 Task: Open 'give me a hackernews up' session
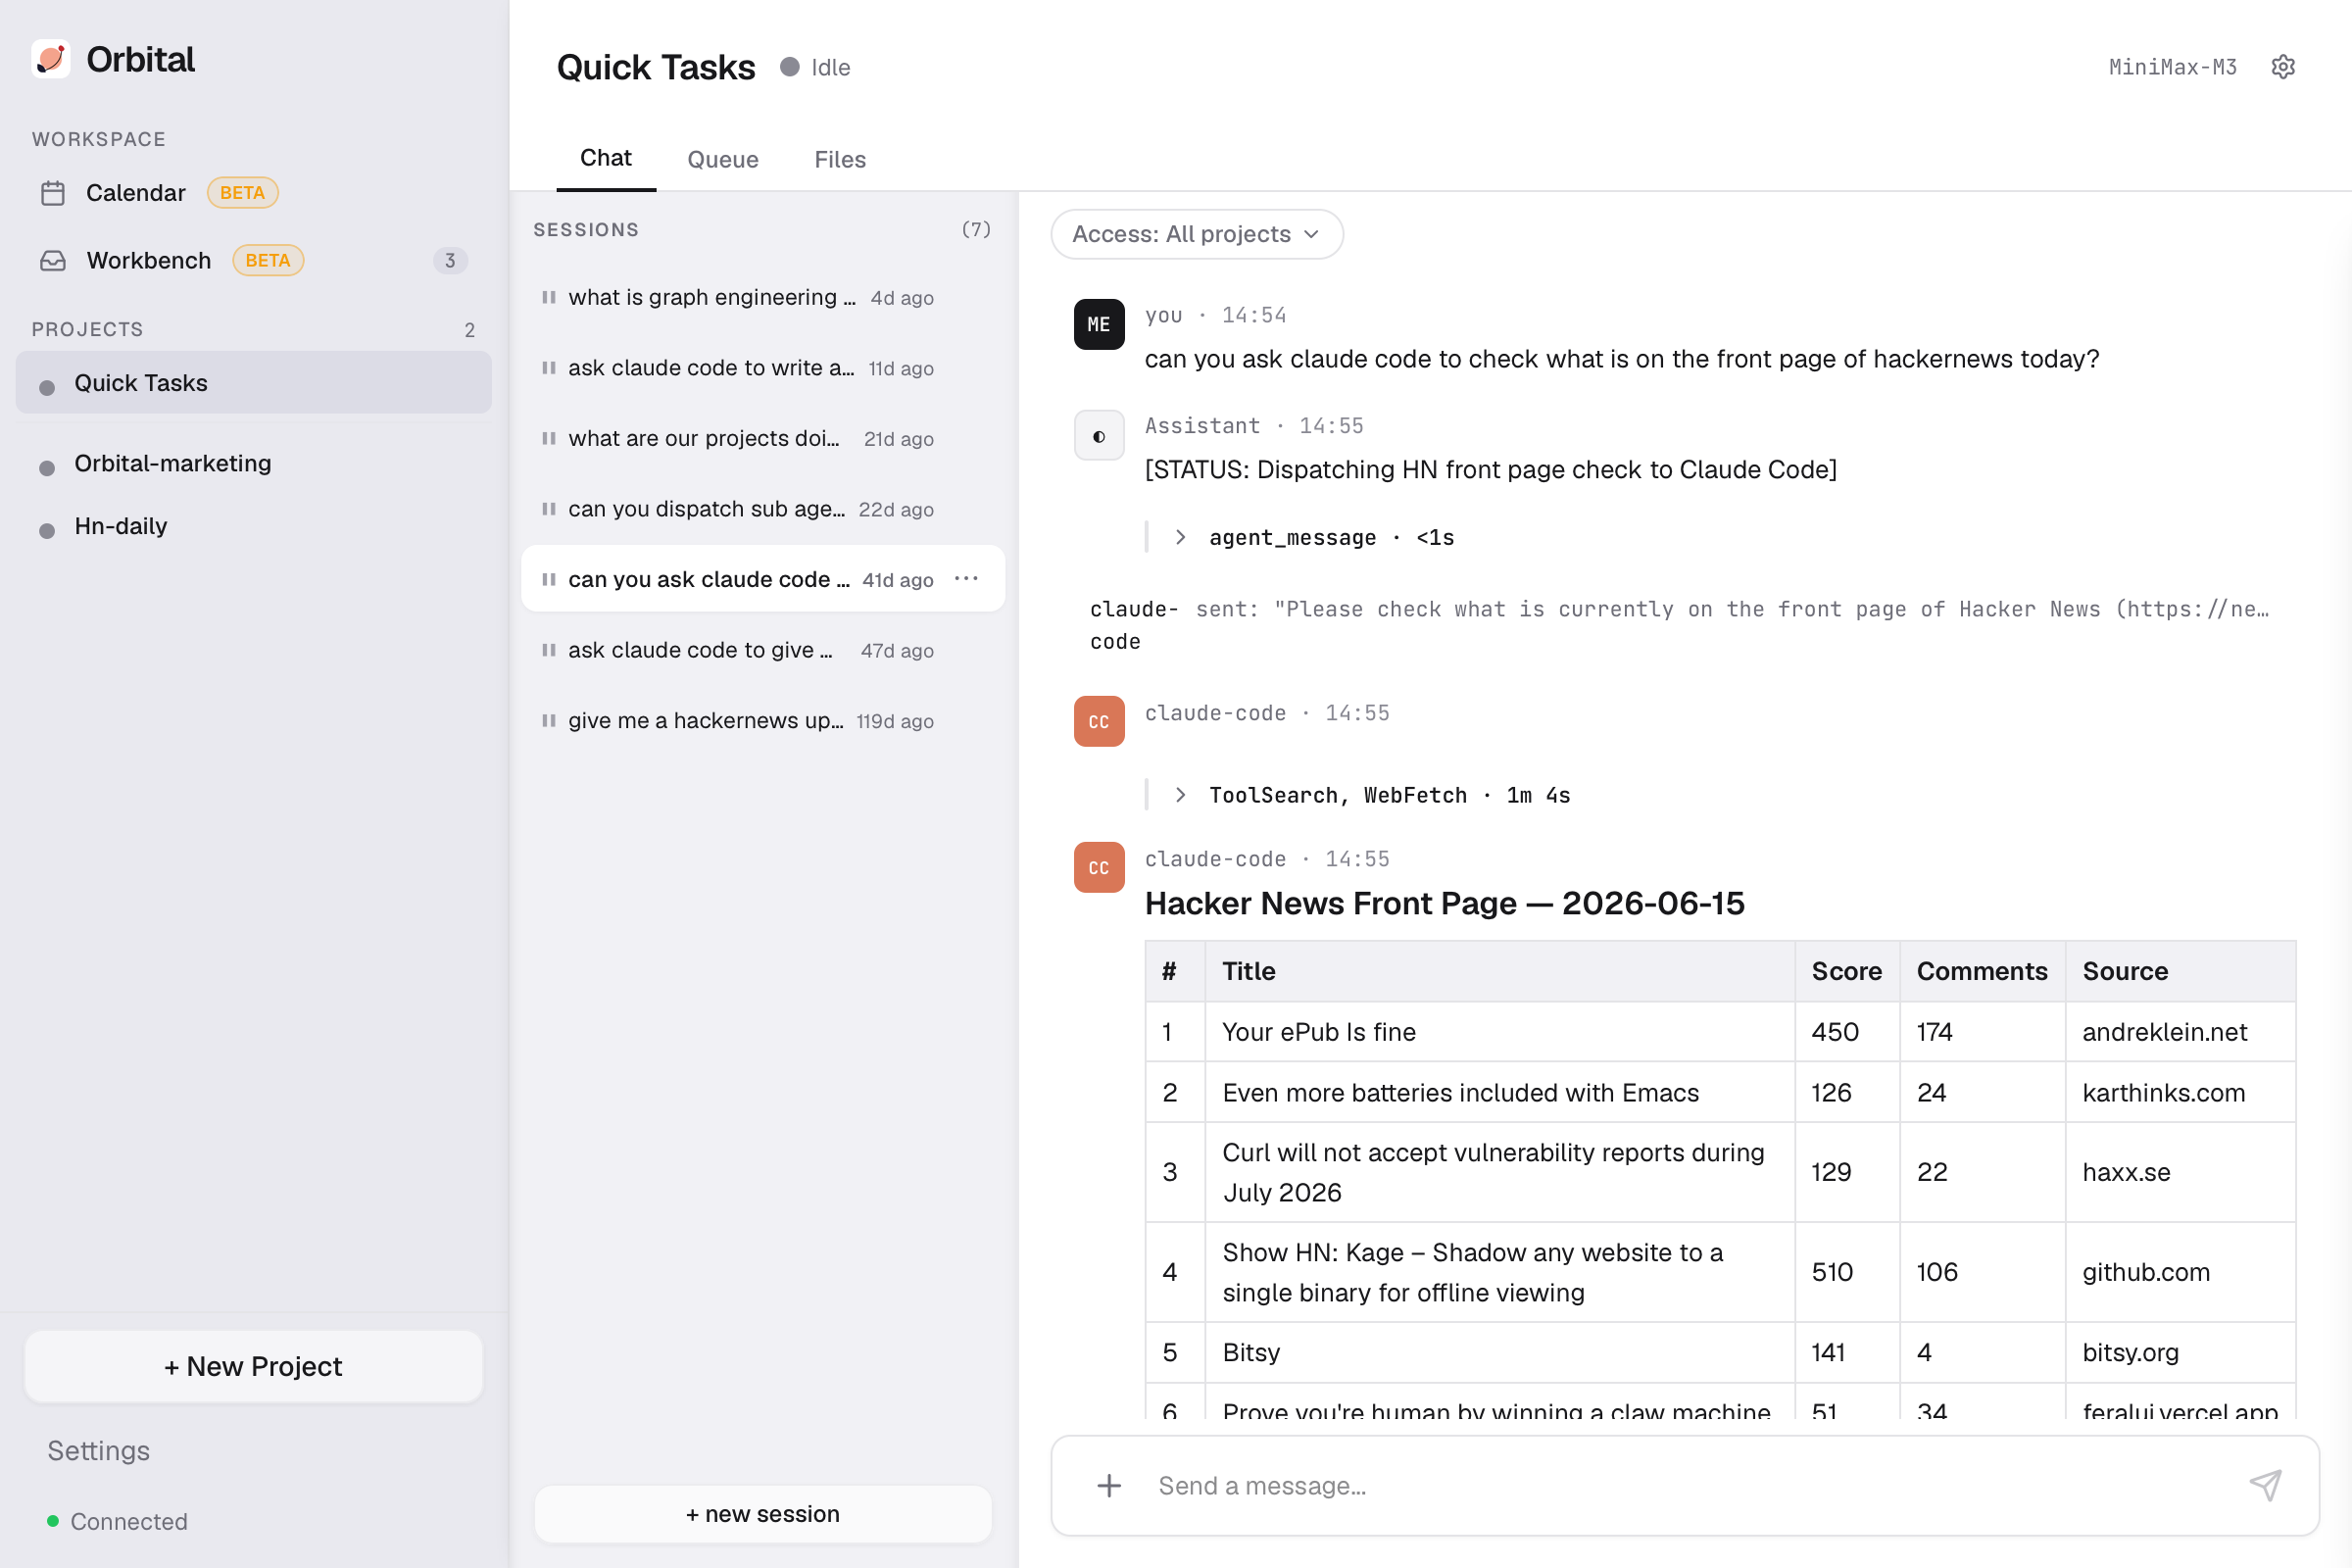763,720
